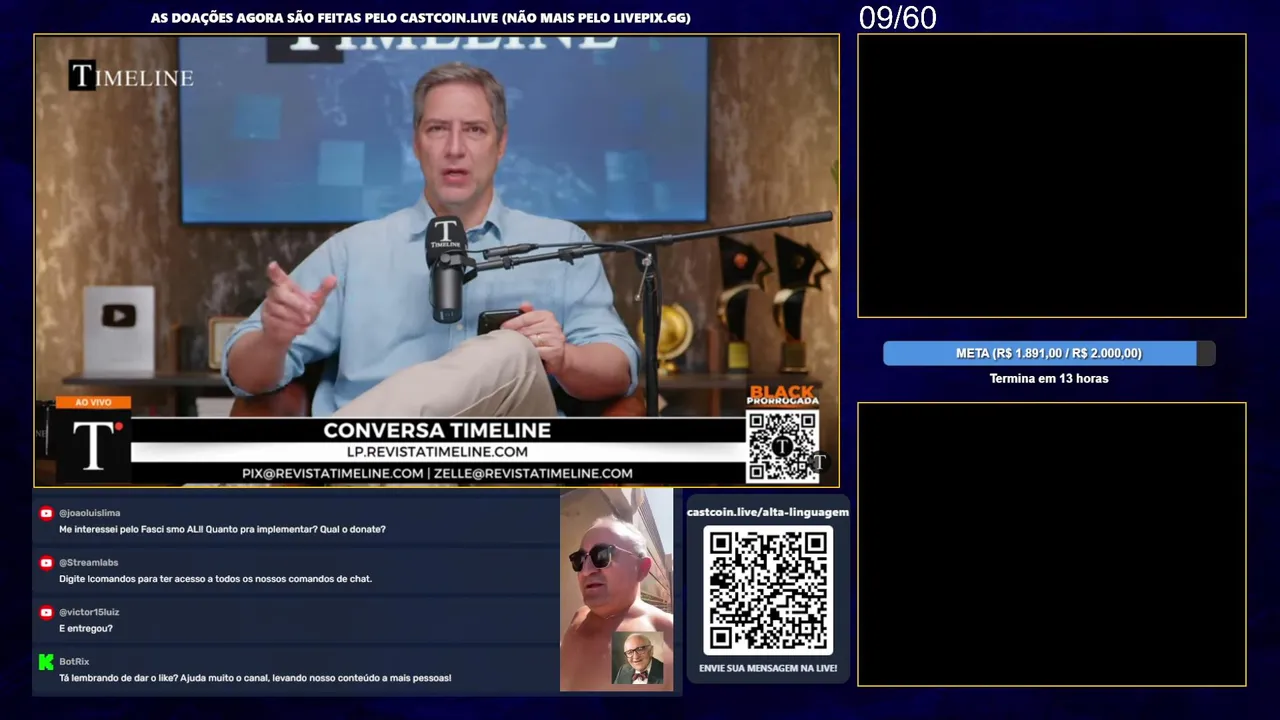Click the QR code in video banner
Viewport: 1280px width, 720px height.
tap(782, 445)
